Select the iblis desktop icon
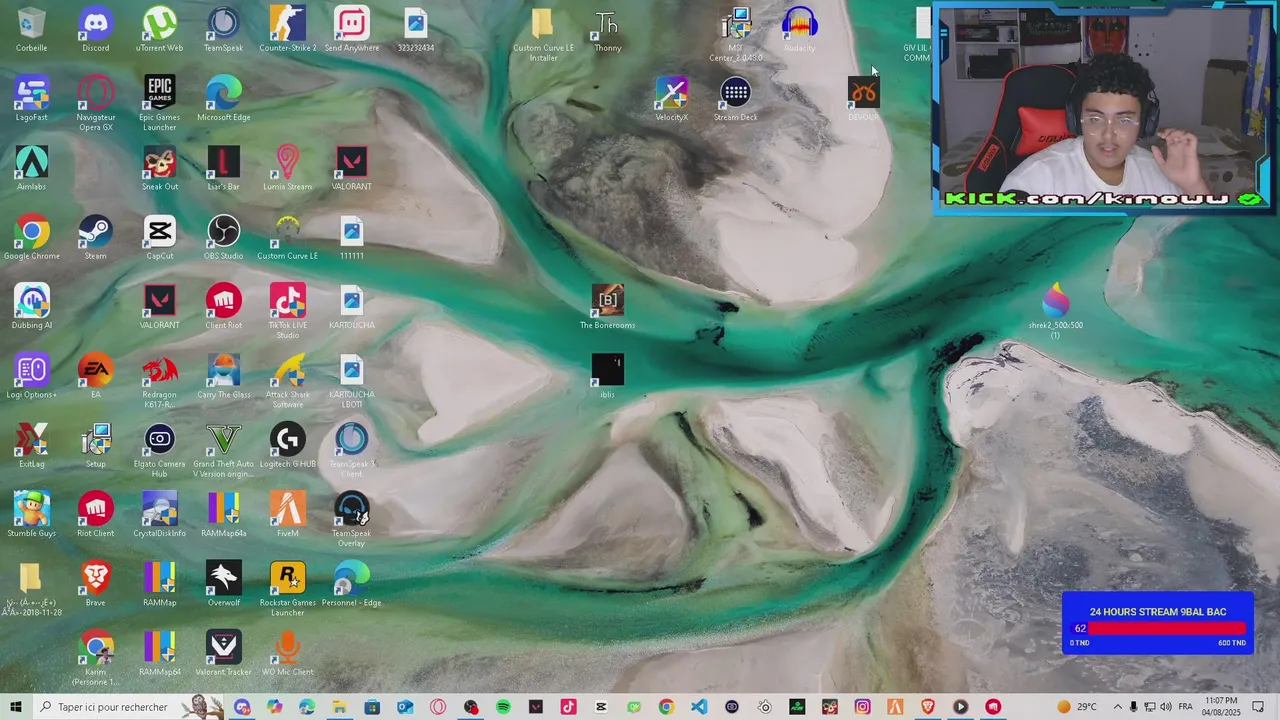Viewport: 1280px width, 720px height. [607, 375]
